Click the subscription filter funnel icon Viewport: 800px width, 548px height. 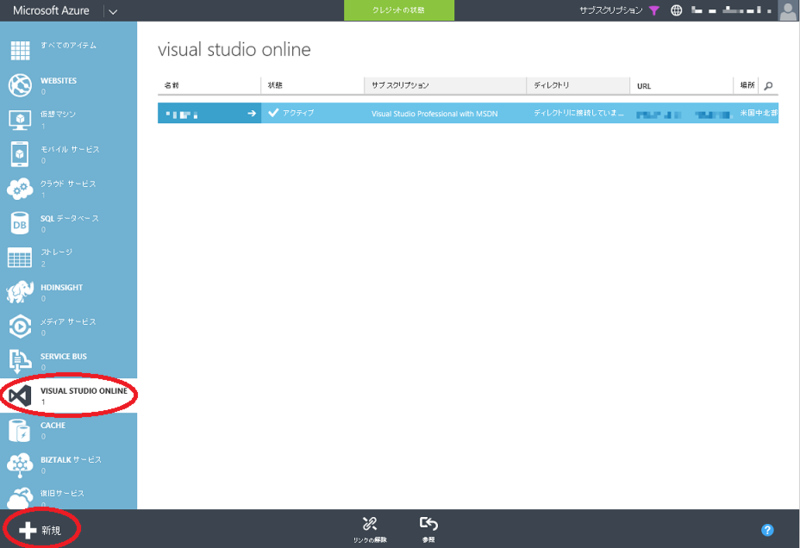[x=654, y=10]
